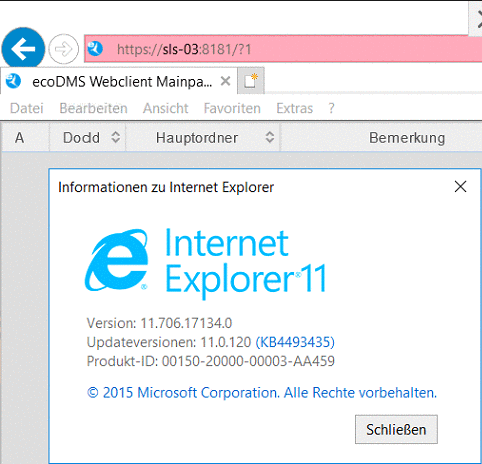Open the Ansicht menu
Viewport: 482px width, 464px height.
tap(166, 108)
